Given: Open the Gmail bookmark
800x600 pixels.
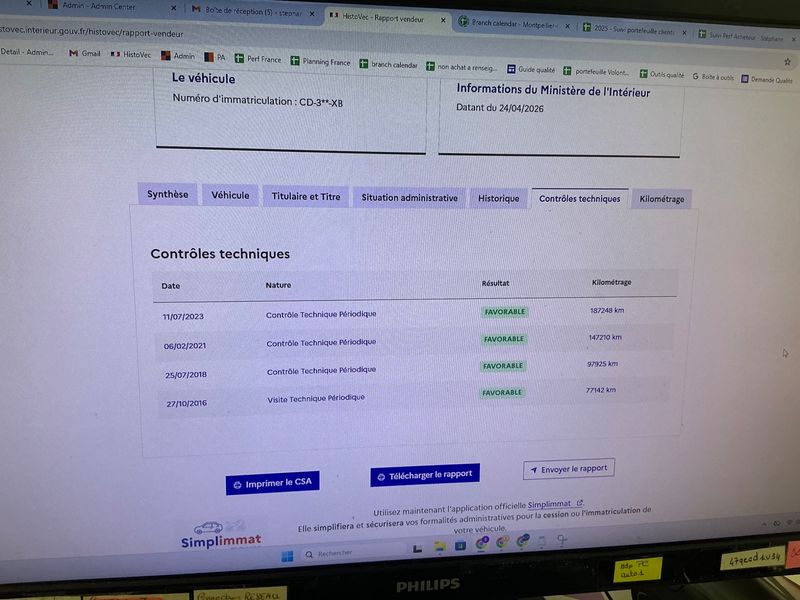Looking at the screenshot, I should (85, 53).
